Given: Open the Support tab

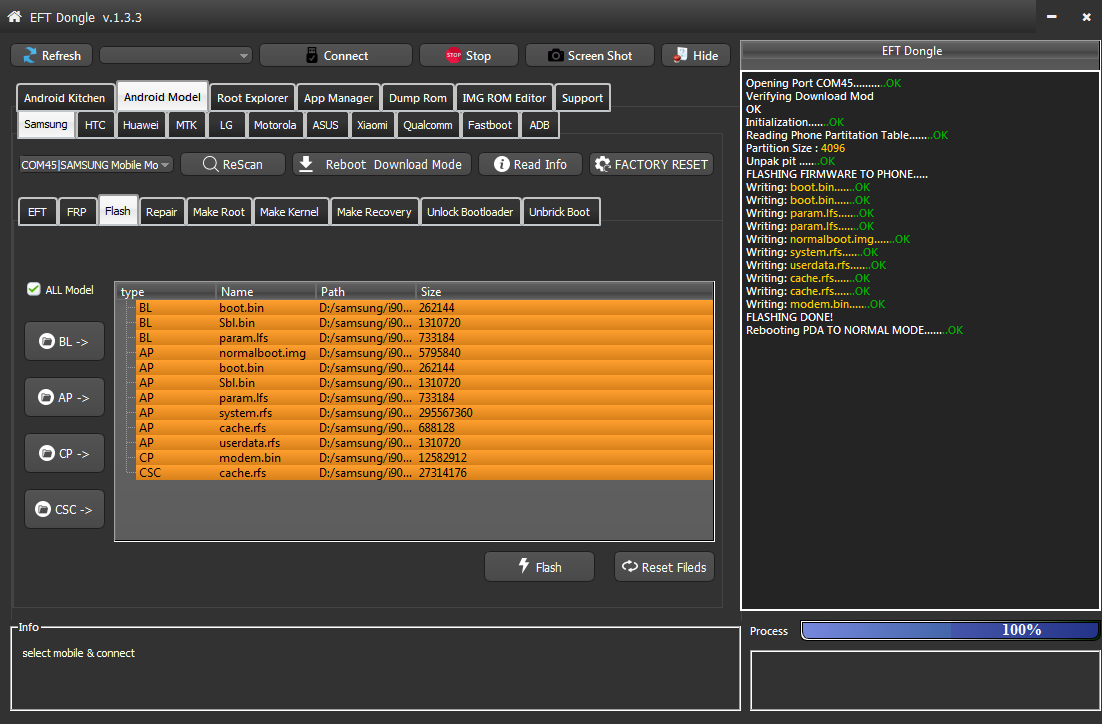Looking at the screenshot, I should click(x=582, y=98).
